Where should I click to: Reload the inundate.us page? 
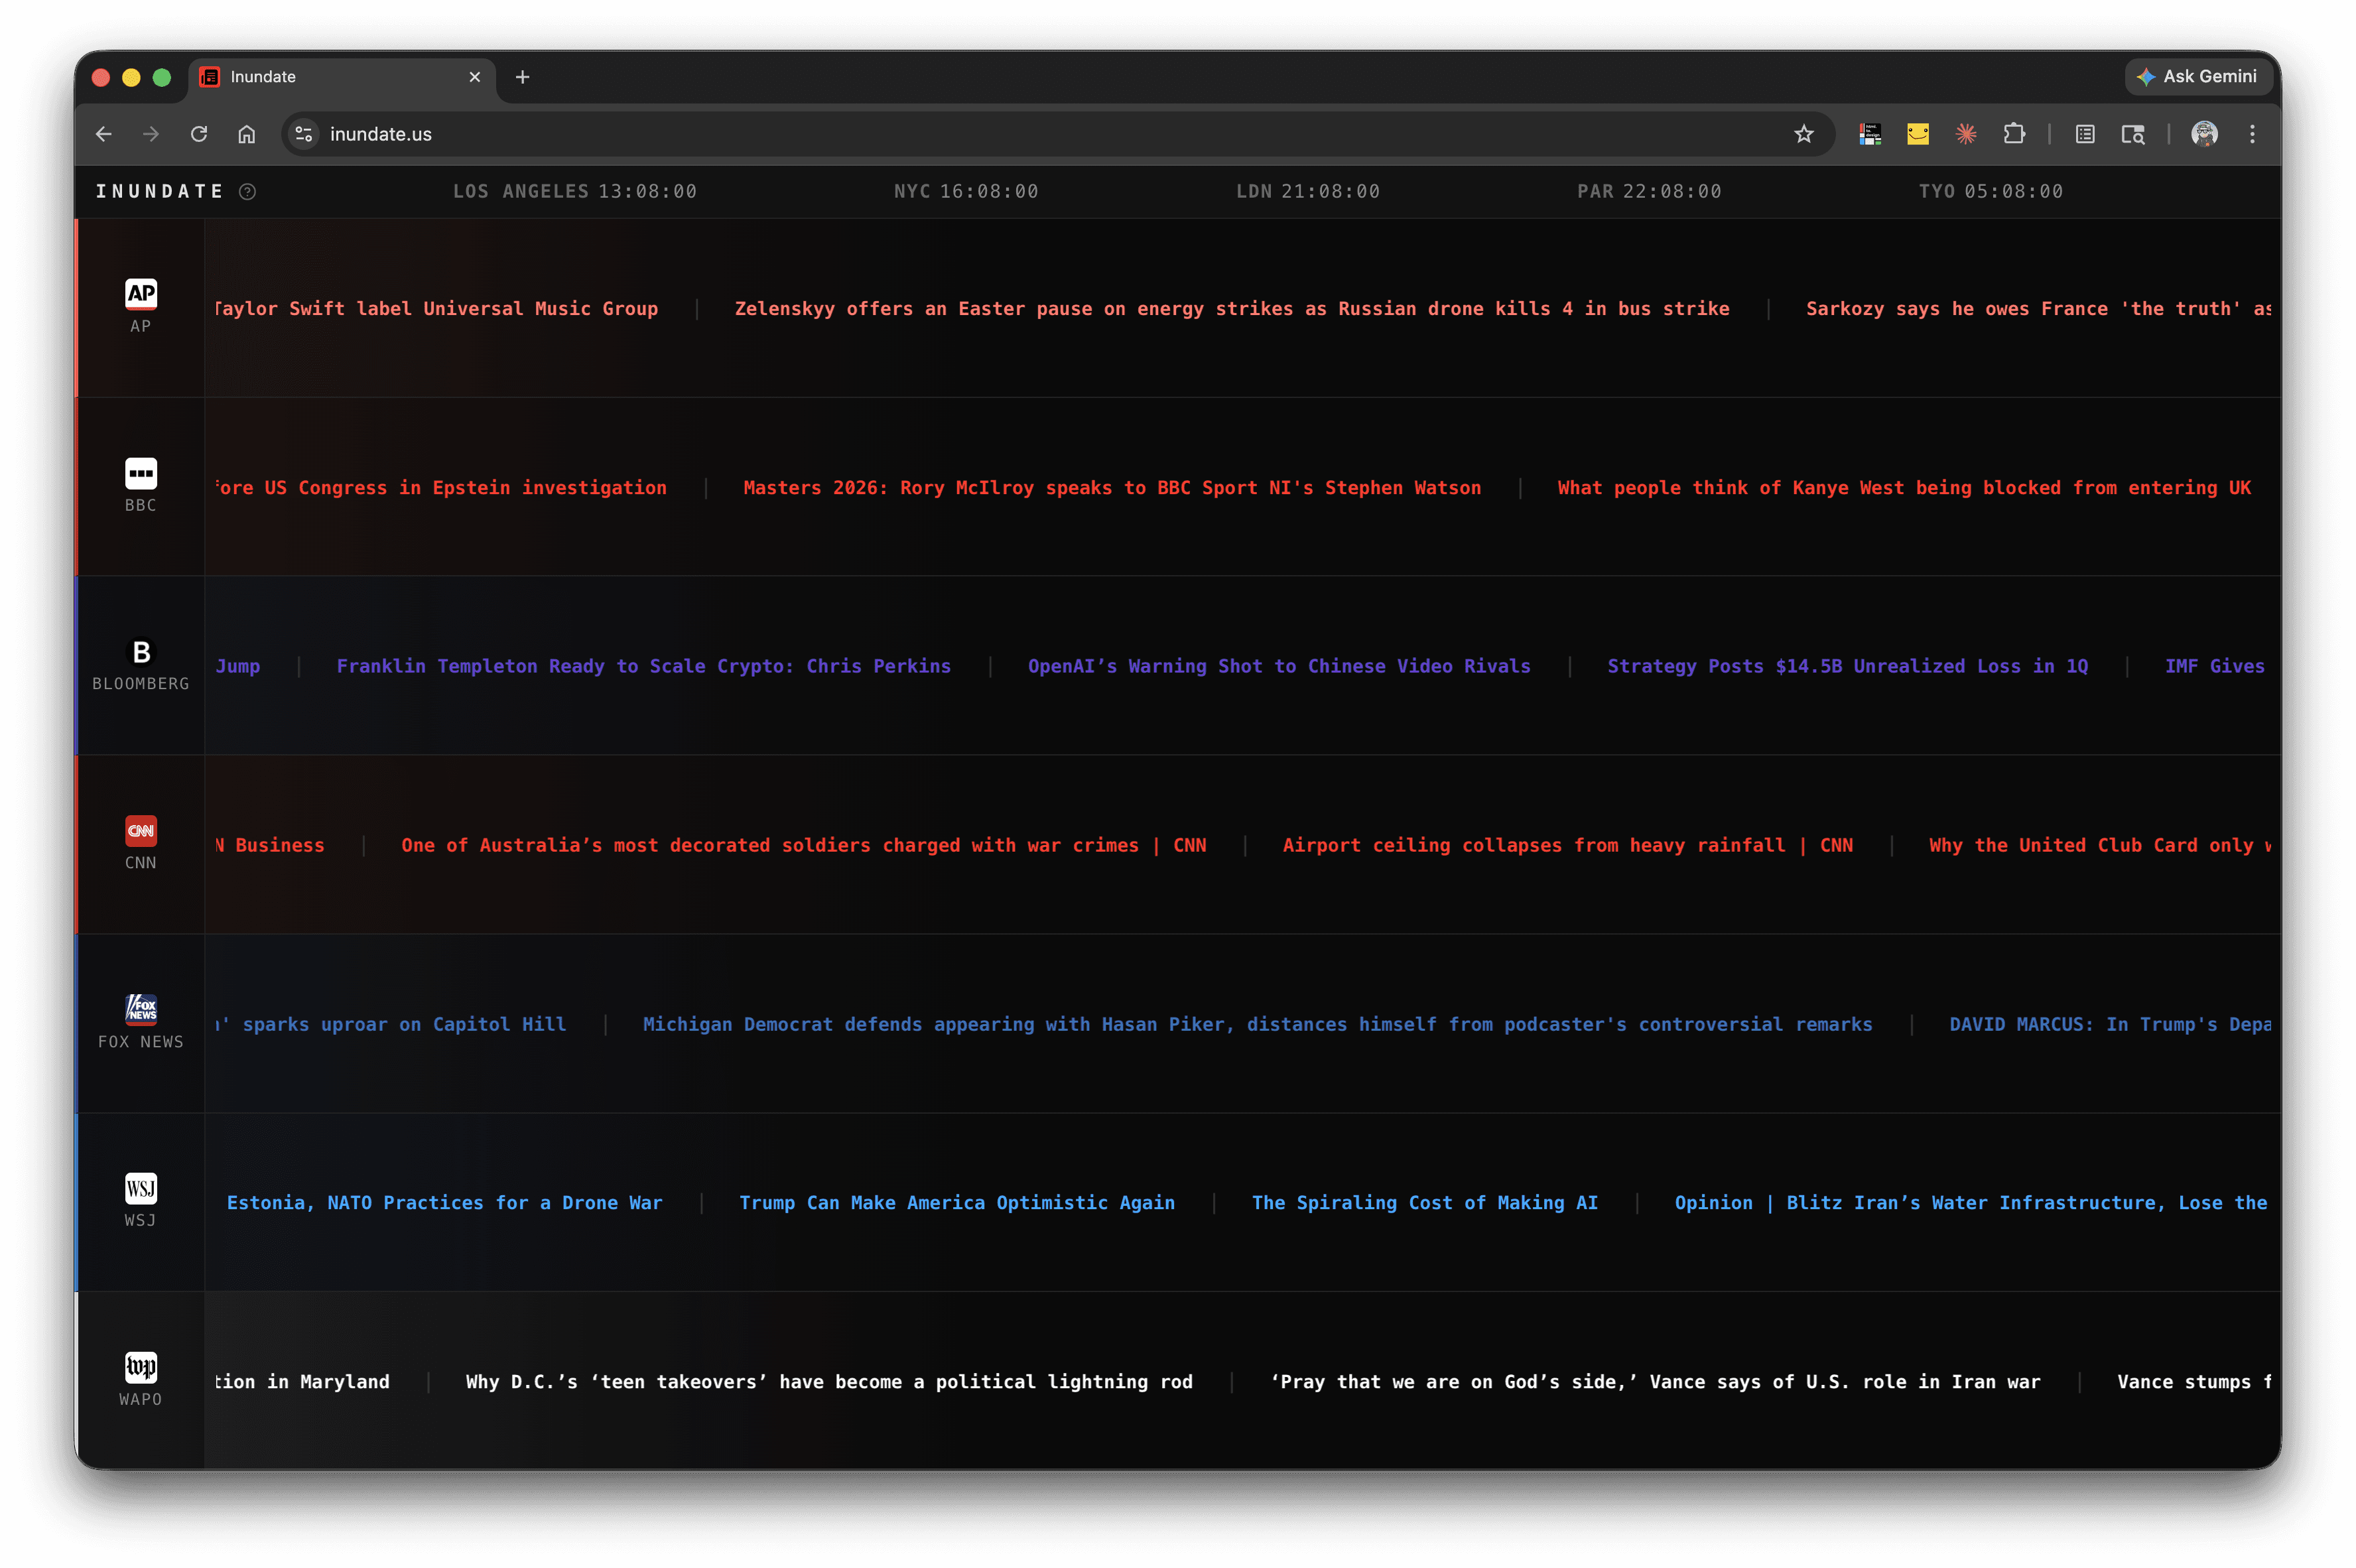point(199,134)
